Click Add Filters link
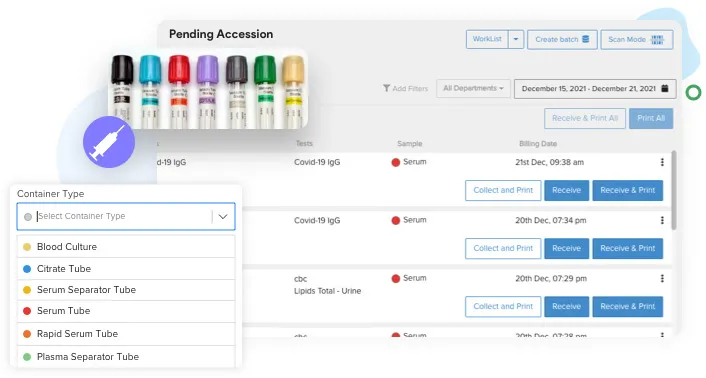The width and height of the screenshot is (706, 378). pos(406,88)
